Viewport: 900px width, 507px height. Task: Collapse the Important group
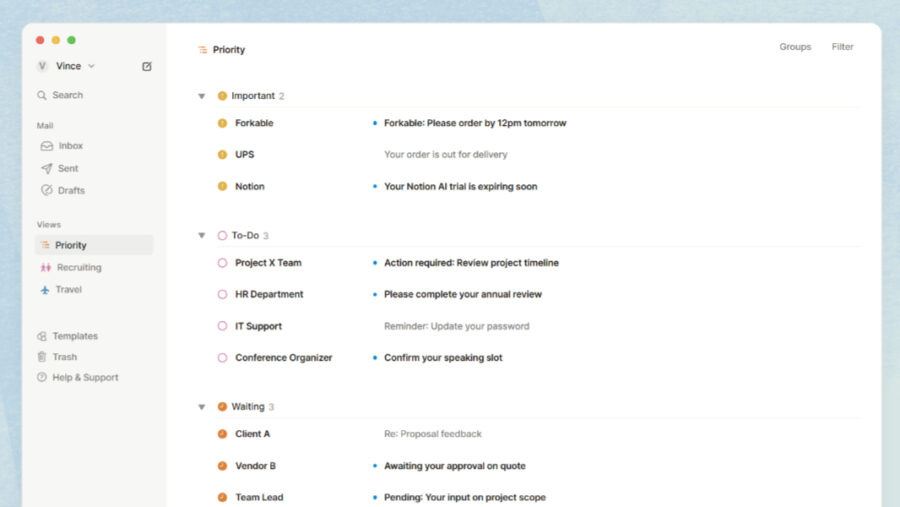coord(201,96)
